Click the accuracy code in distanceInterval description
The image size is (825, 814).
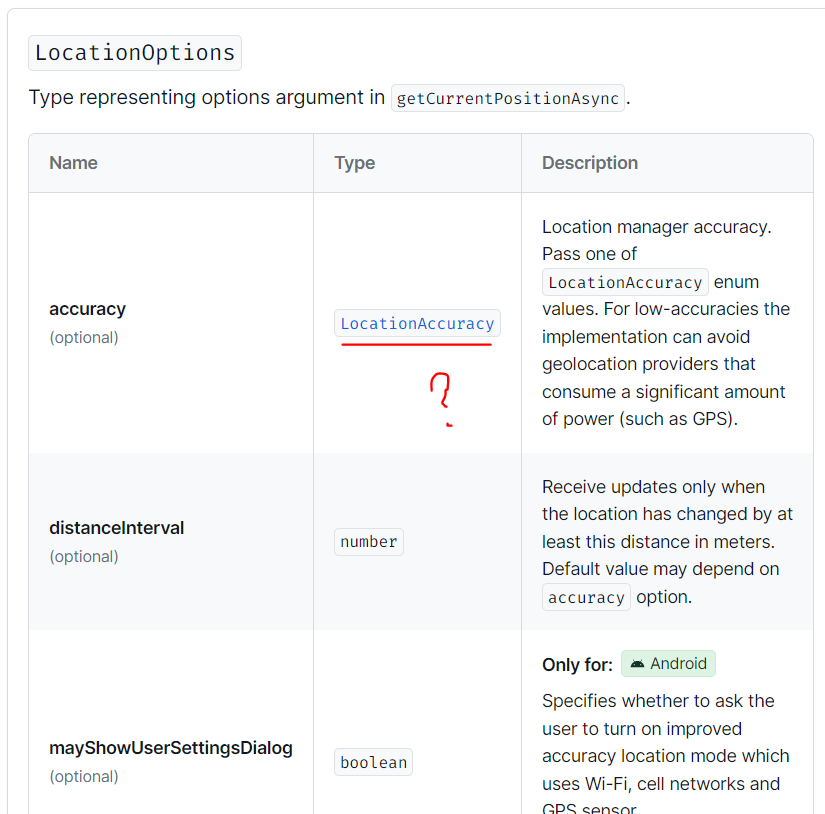(586, 597)
